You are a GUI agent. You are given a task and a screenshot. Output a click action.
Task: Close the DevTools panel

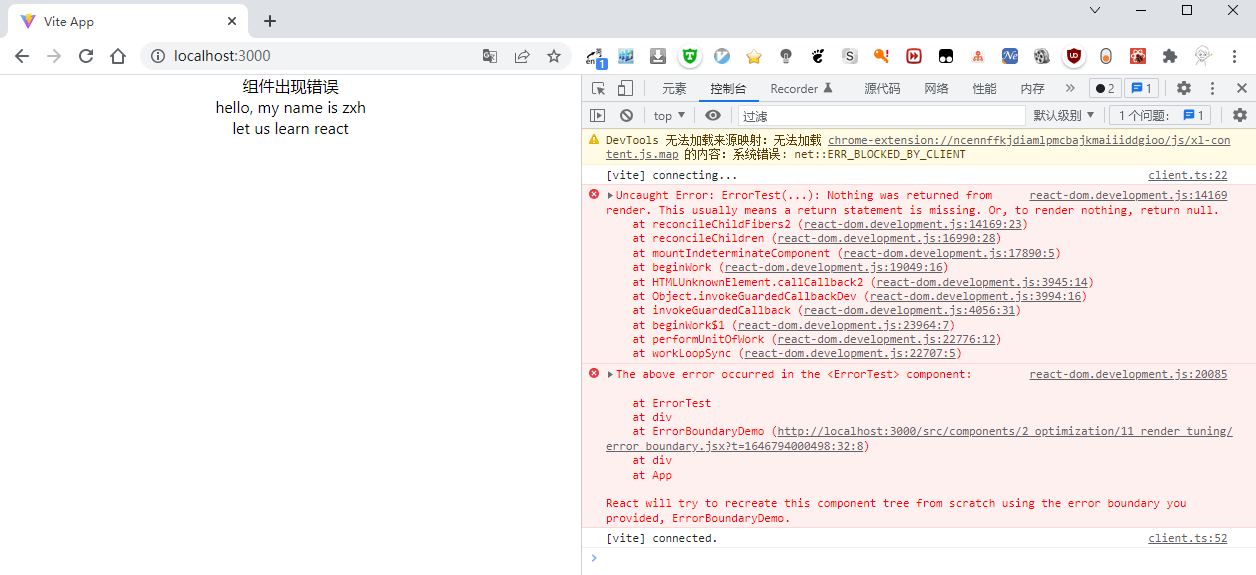coord(1241,89)
